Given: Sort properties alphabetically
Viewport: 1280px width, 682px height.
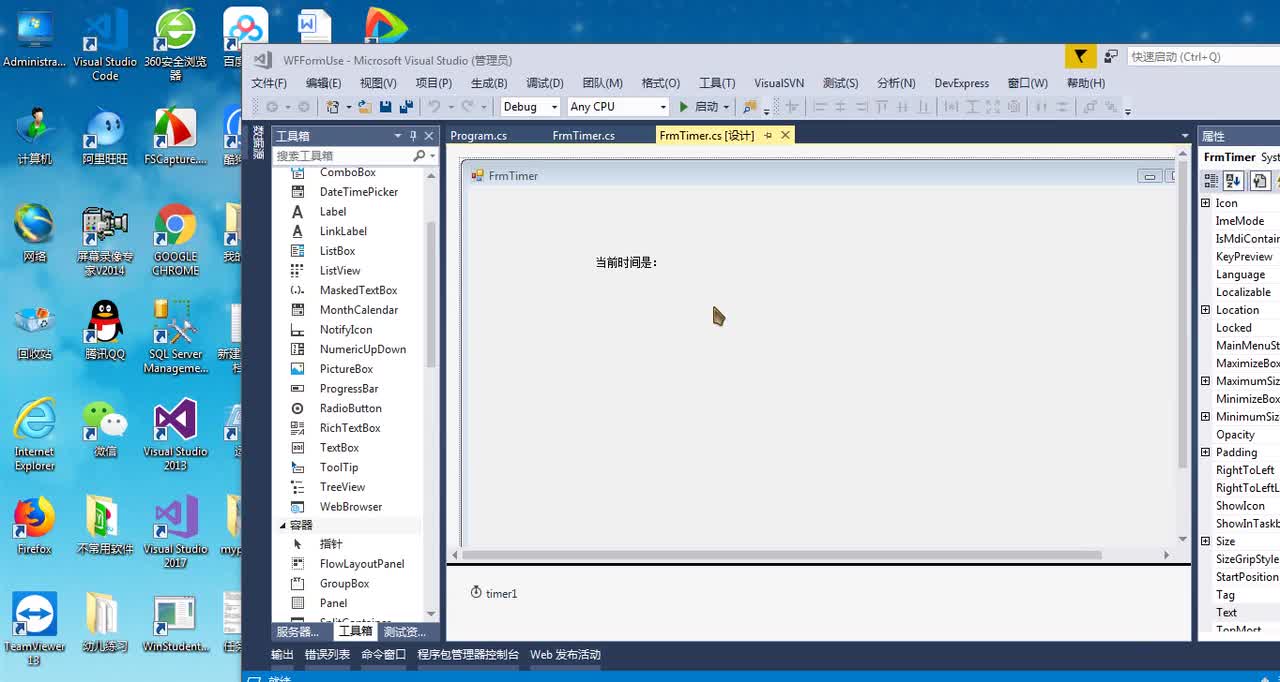Looking at the screenshot, I should coord(1234,181).
